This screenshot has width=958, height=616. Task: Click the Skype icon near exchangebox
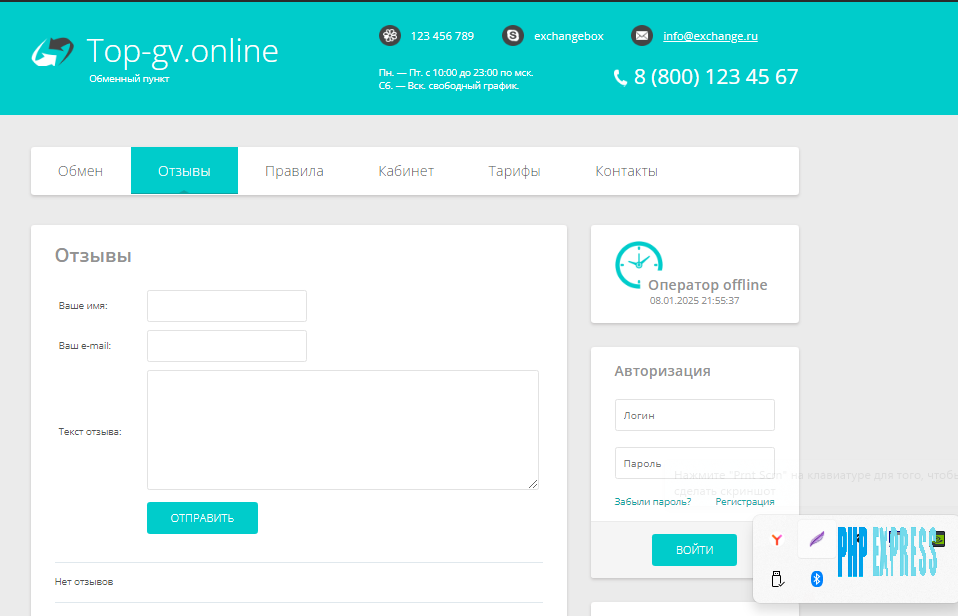[513, 35]
